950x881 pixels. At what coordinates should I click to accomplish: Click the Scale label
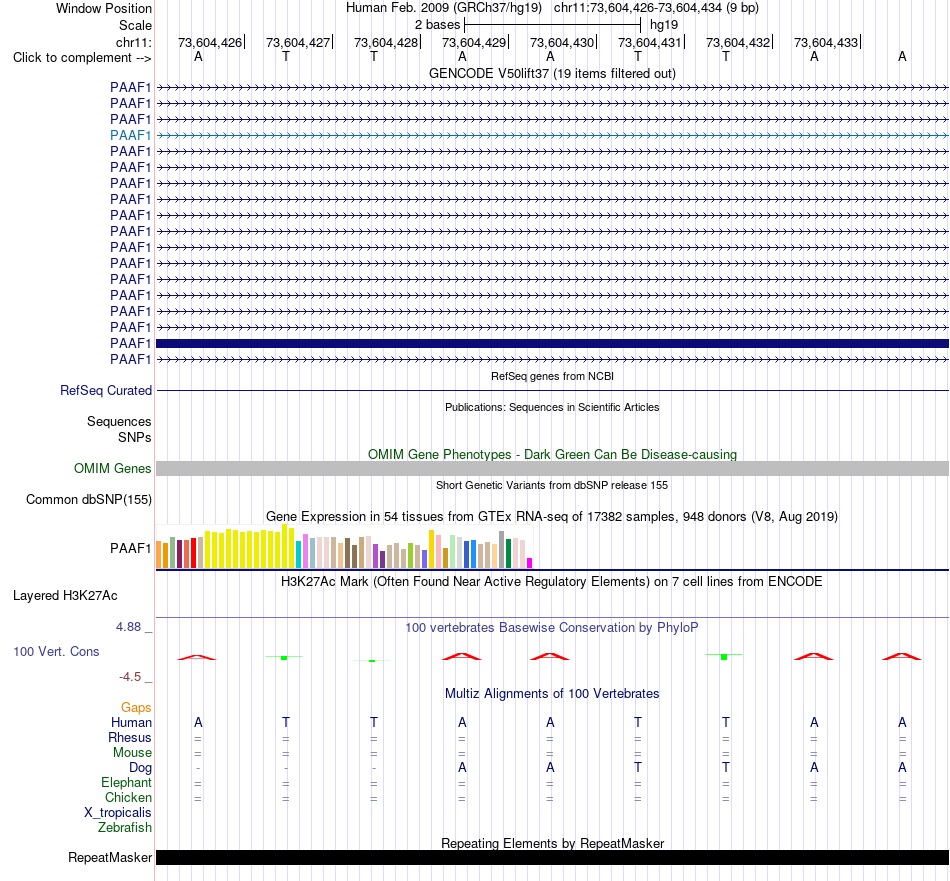tap(135, 25)
